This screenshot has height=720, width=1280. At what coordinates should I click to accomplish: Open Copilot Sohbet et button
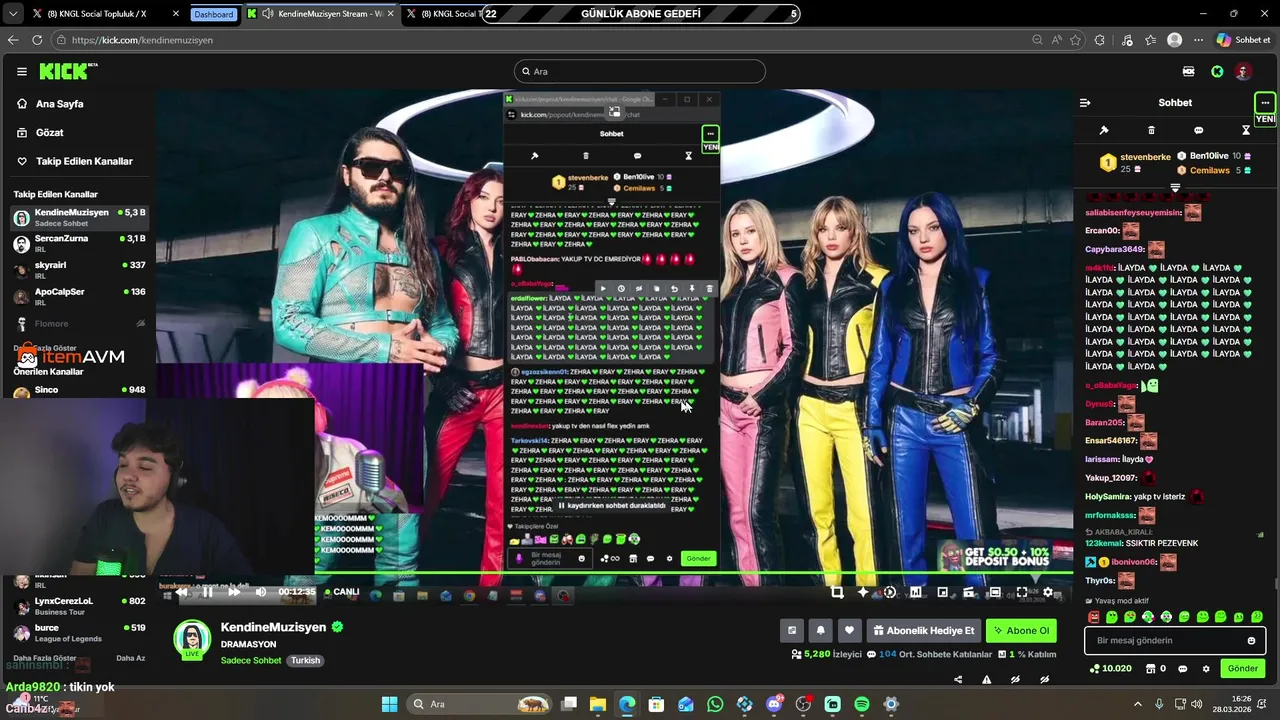pyautogui.click(x=1243, y=40)
